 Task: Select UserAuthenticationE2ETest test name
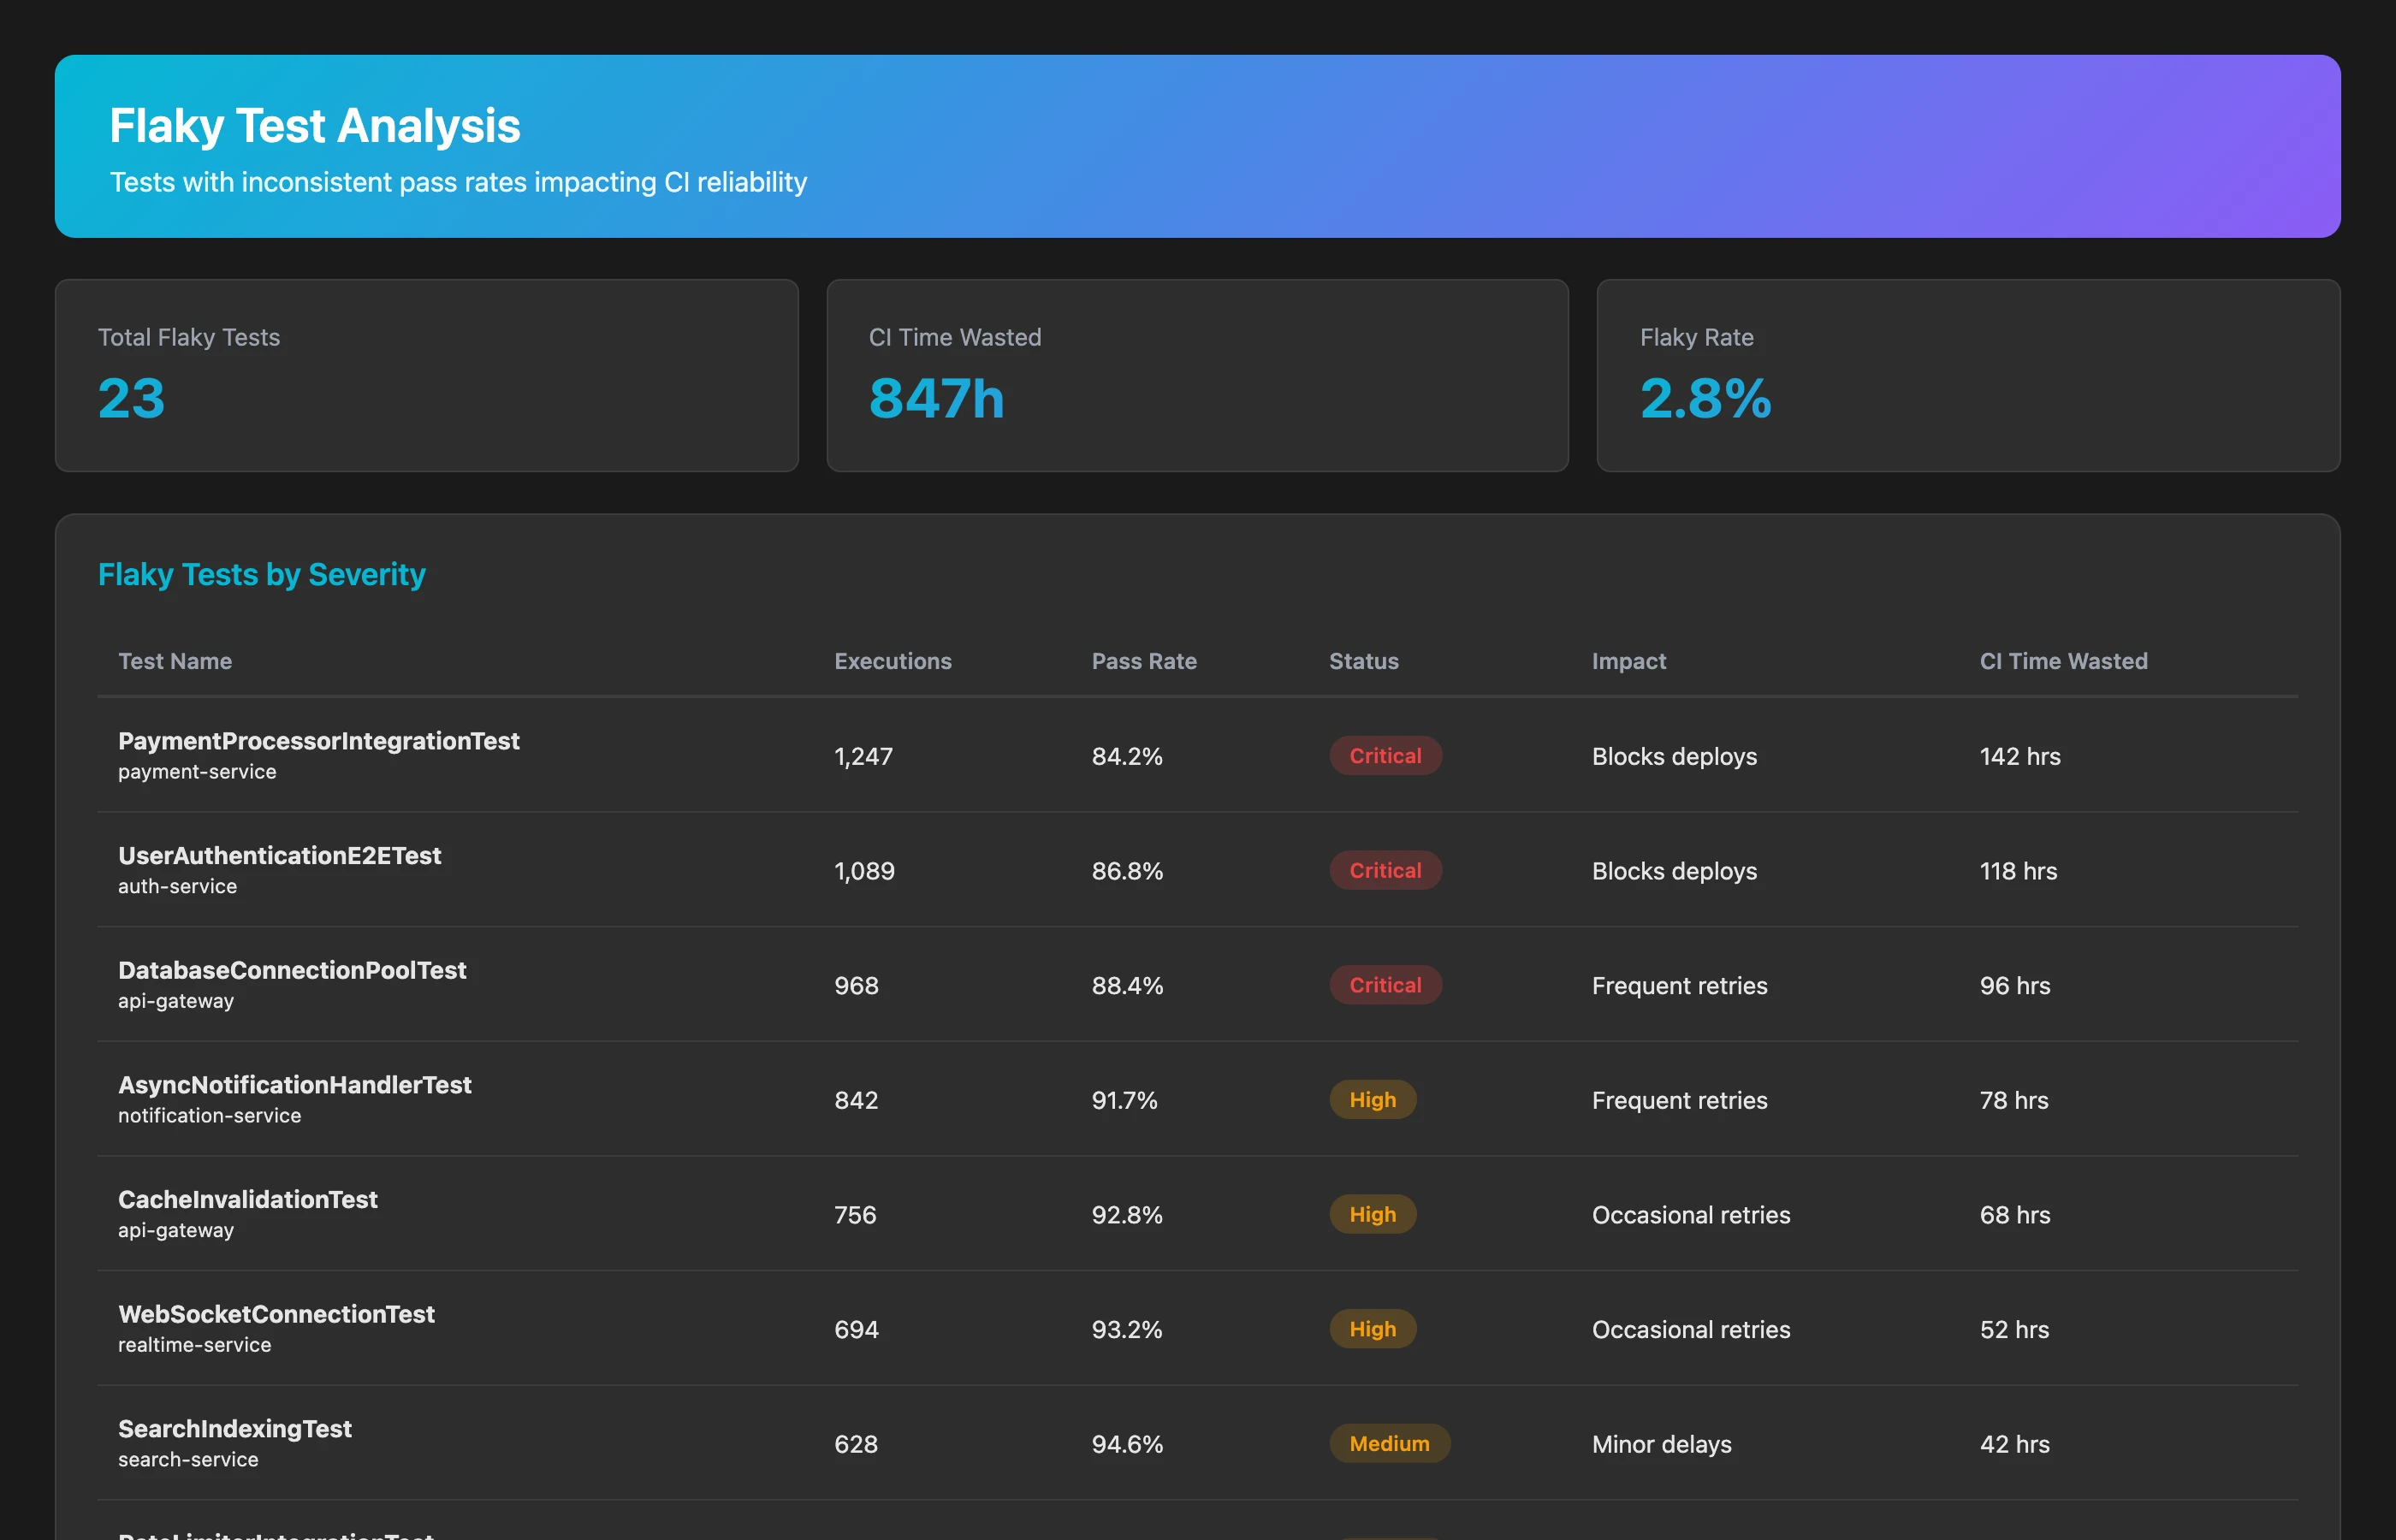click(x=280, y=856)
